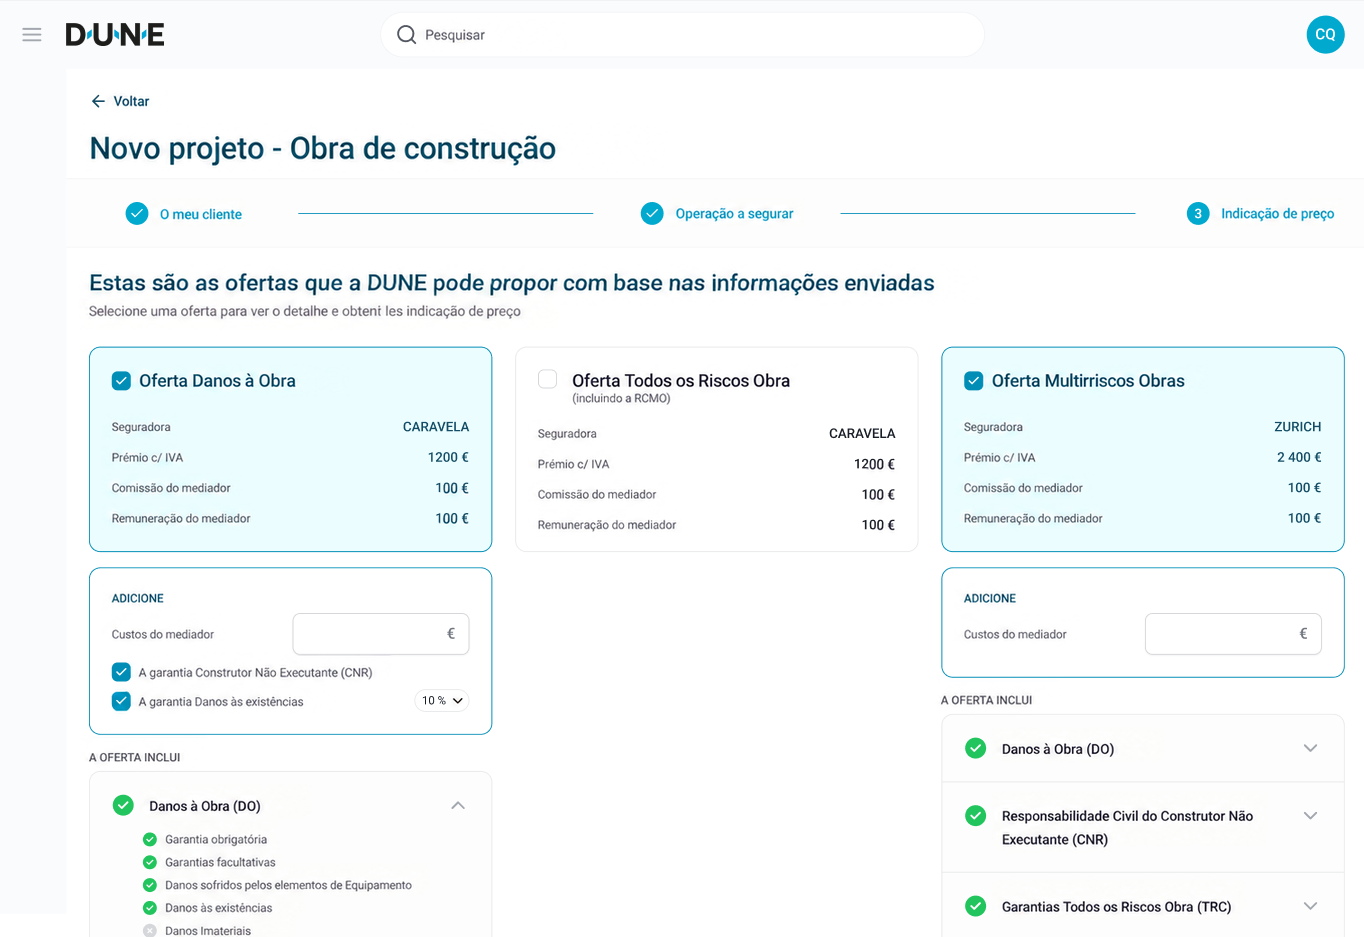Select the ZURICH insurer name

coord(1297,427)
